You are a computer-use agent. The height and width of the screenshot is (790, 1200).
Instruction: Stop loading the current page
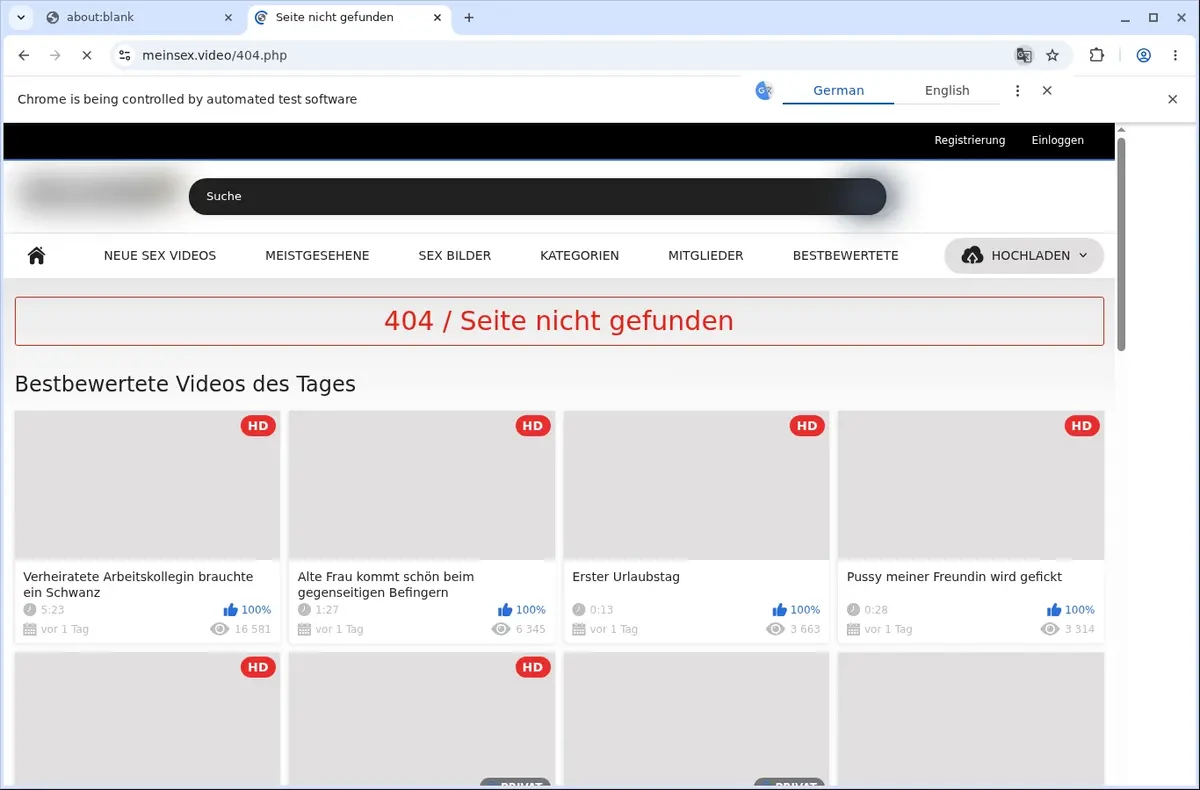(x=86, y=55)
